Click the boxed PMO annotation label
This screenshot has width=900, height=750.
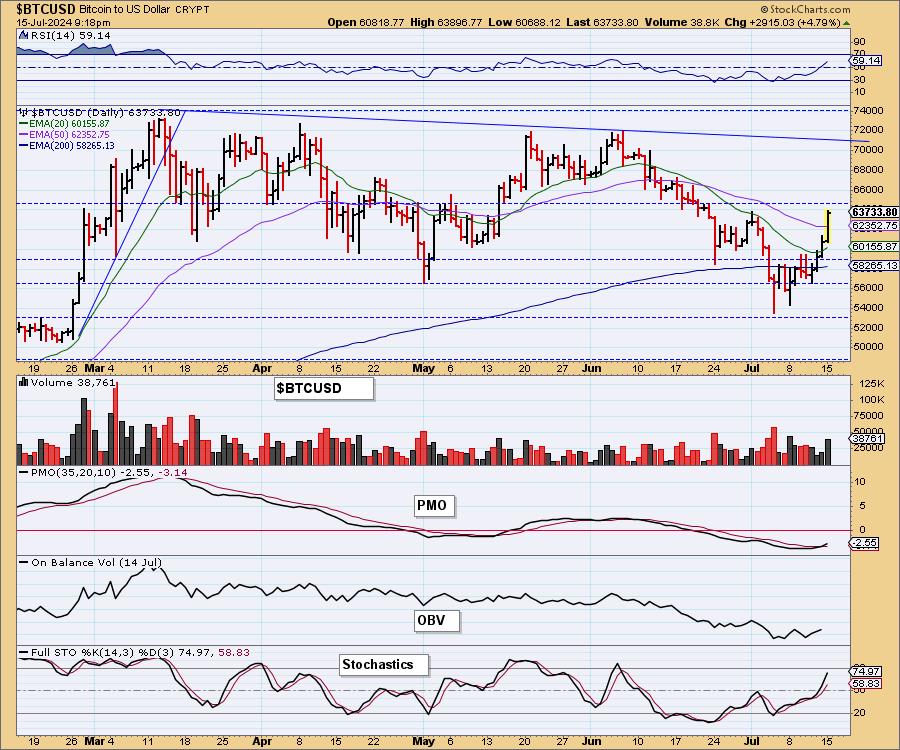click(434, 506)
